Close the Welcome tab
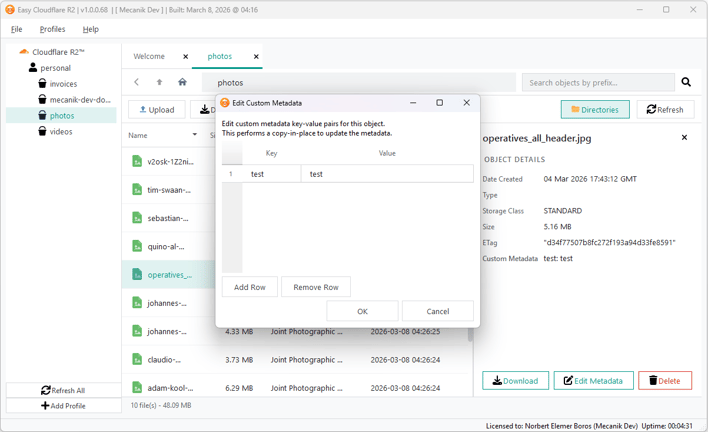The image size is (708, 432). point(186,56)
